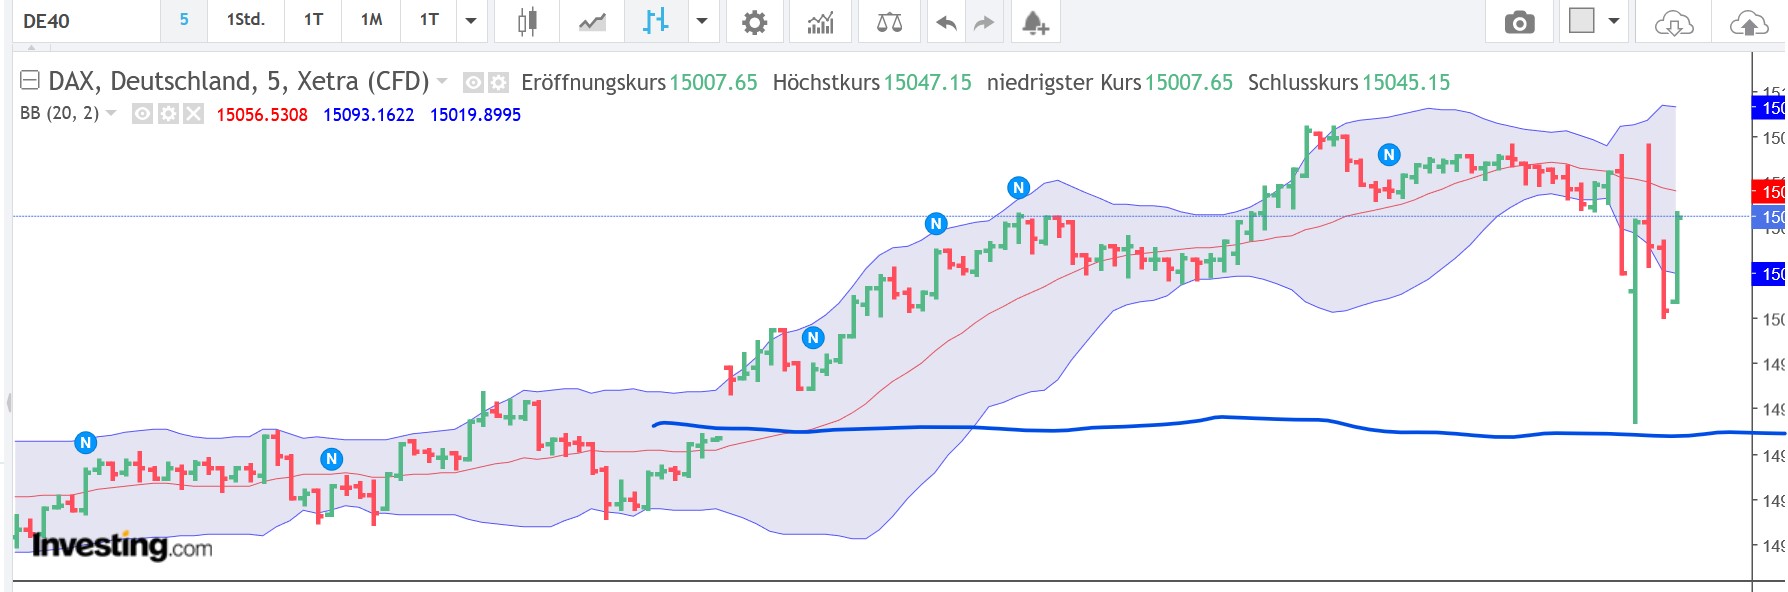Remove BB indicator with the X button
Image resolution: width=1788 pixels, height=592 pixels.
(x=193, y=115)
